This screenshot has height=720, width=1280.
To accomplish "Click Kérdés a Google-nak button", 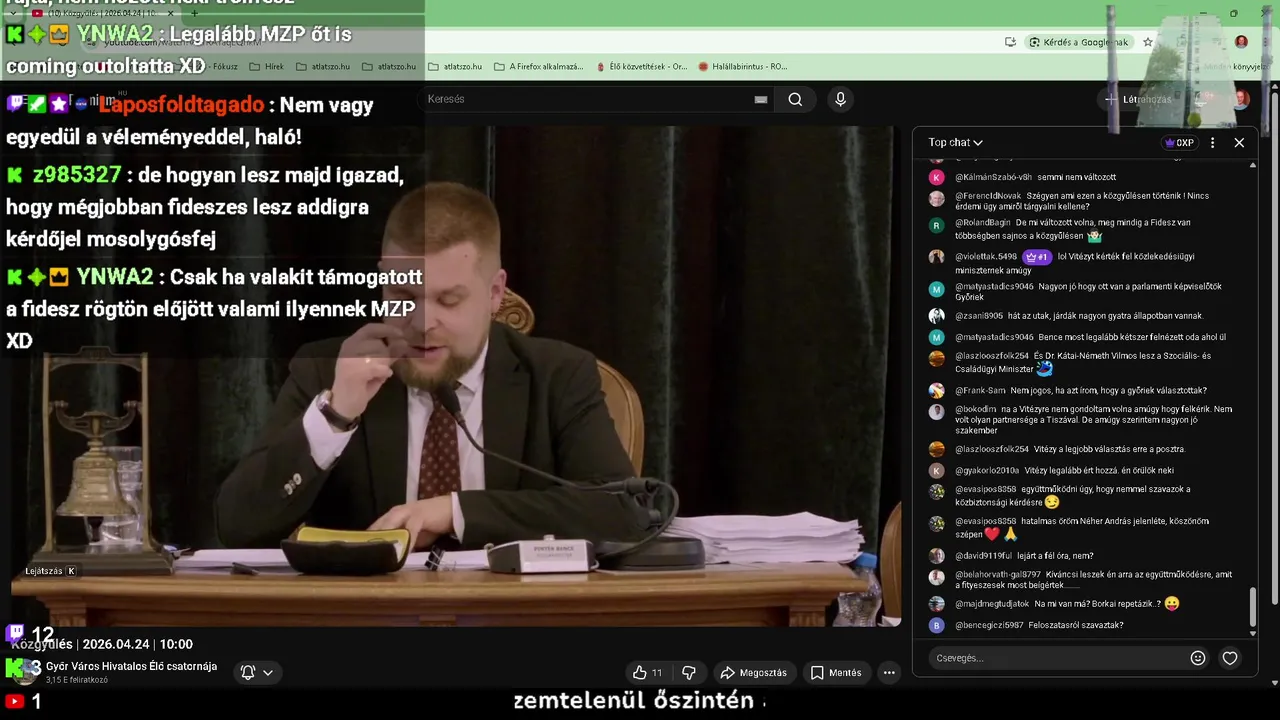I will [1078, 42].
